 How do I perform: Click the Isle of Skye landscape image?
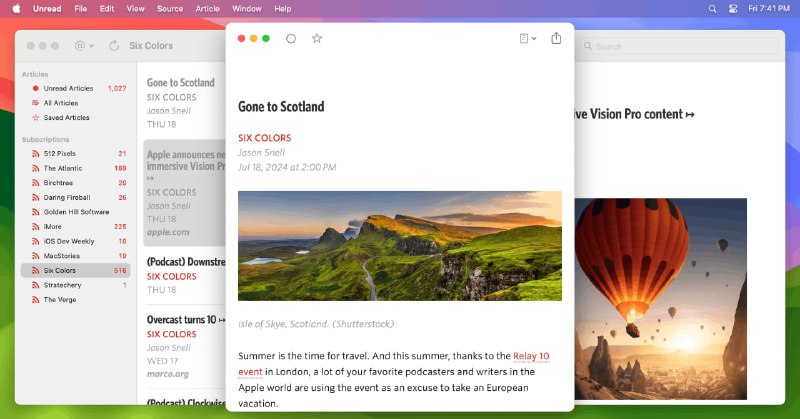point(399,246)
